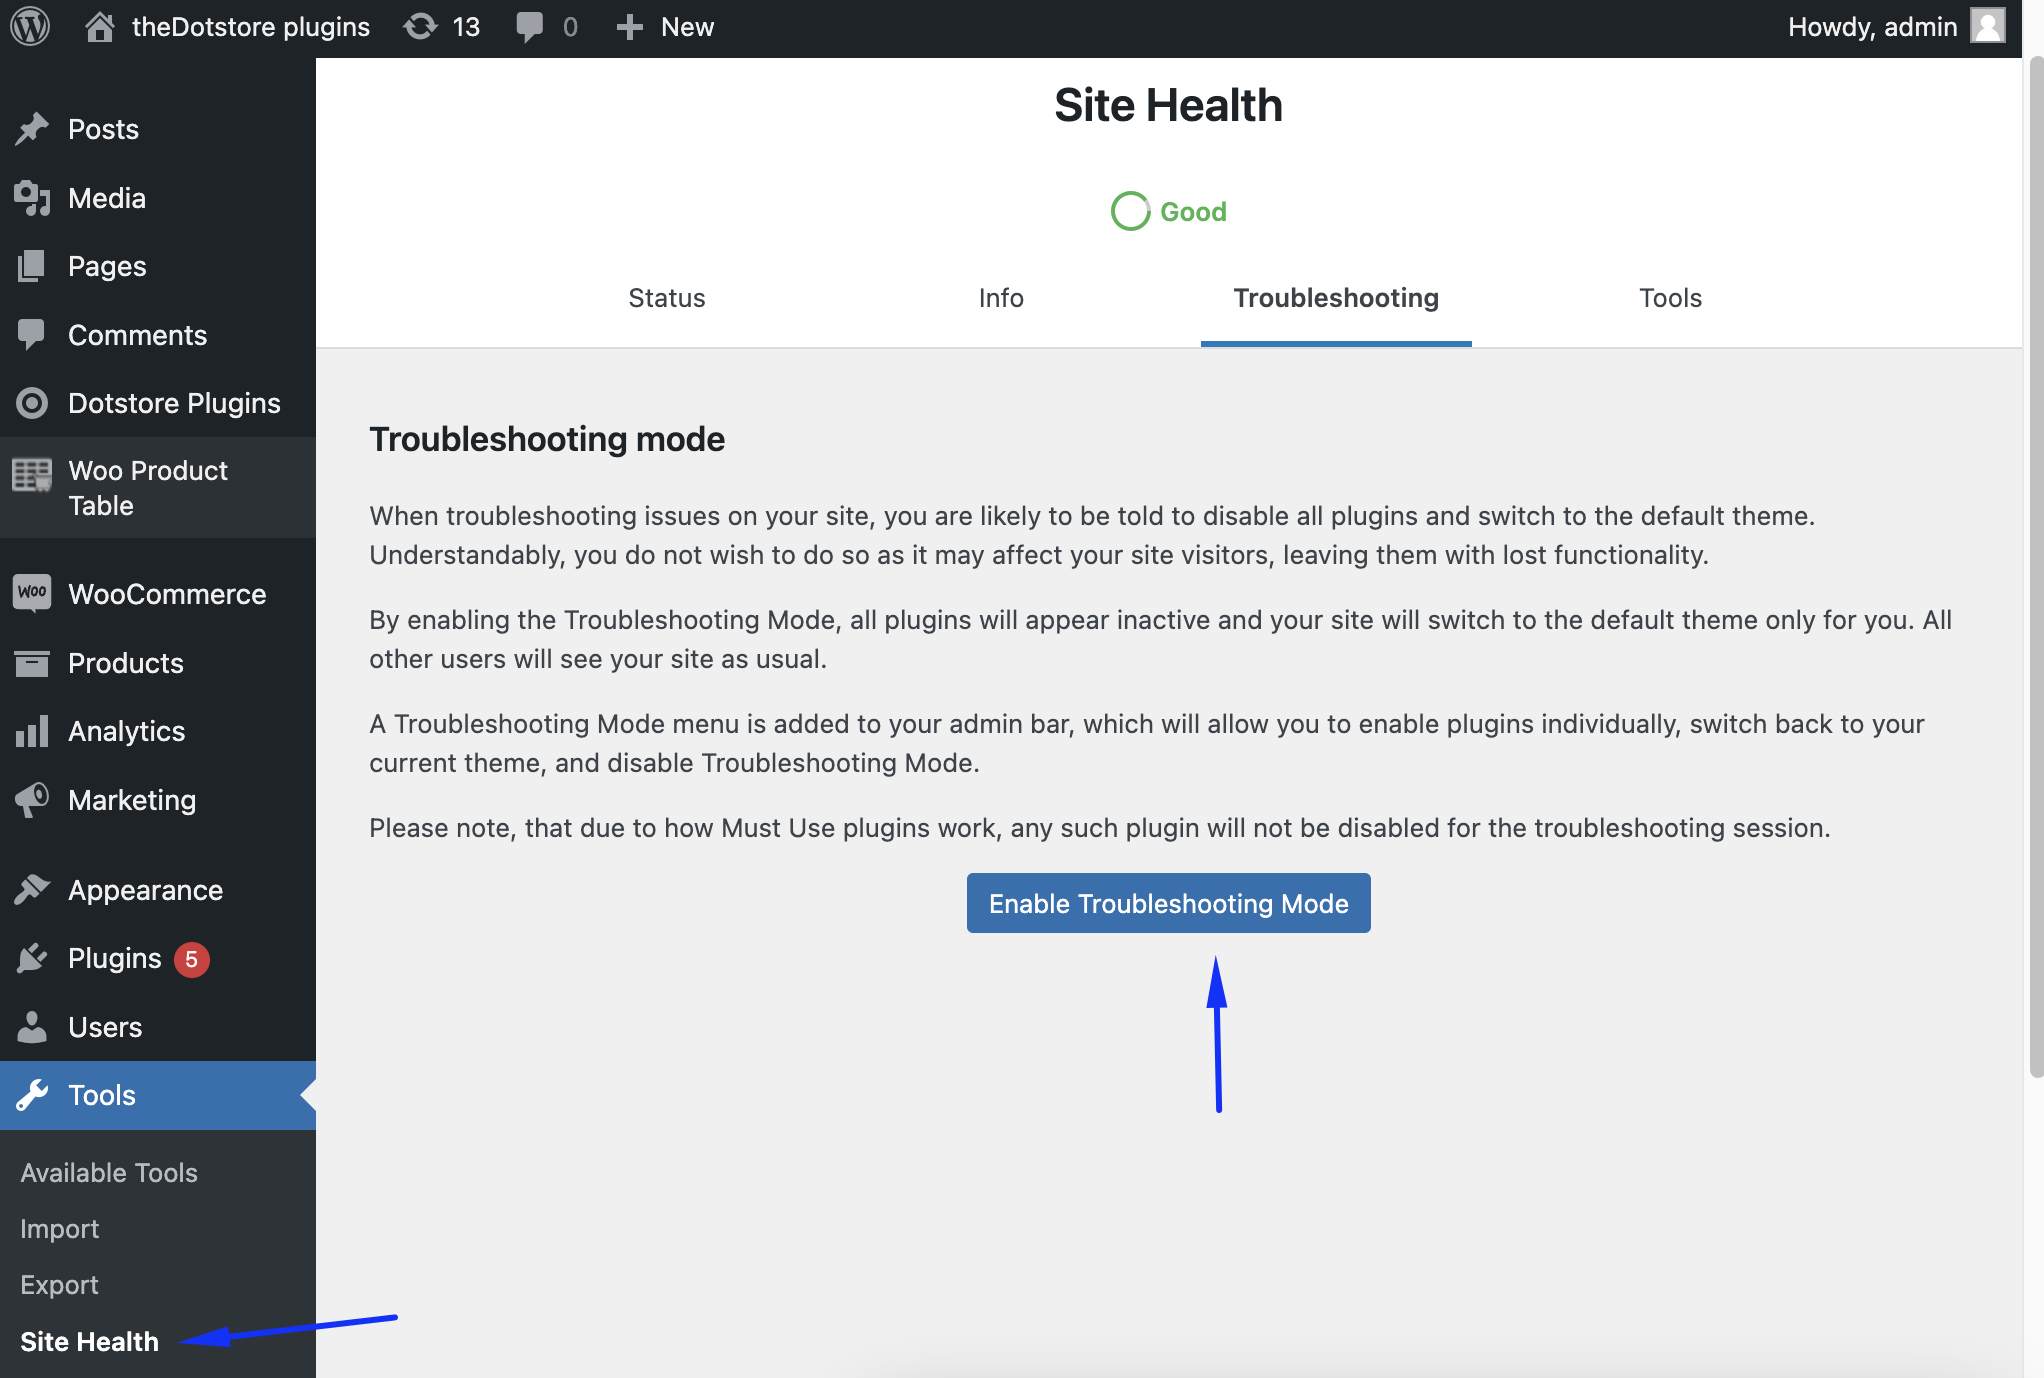Click the updates refresh icon showing 13
2044x1378 pixels.
tap(421, 27)
